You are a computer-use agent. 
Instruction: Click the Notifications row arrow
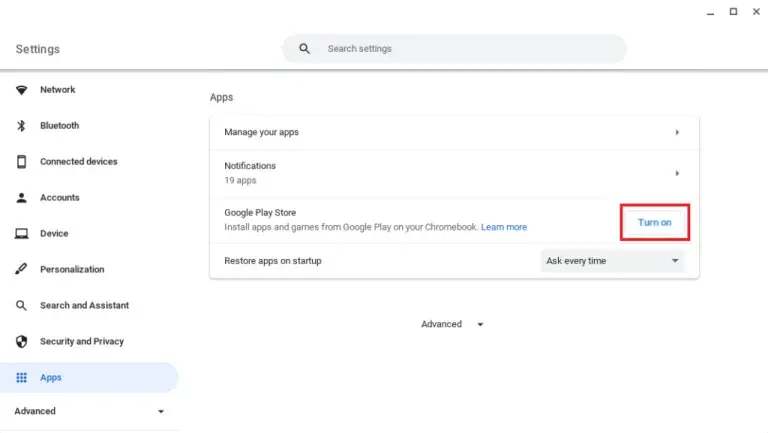tap(677, 173)
